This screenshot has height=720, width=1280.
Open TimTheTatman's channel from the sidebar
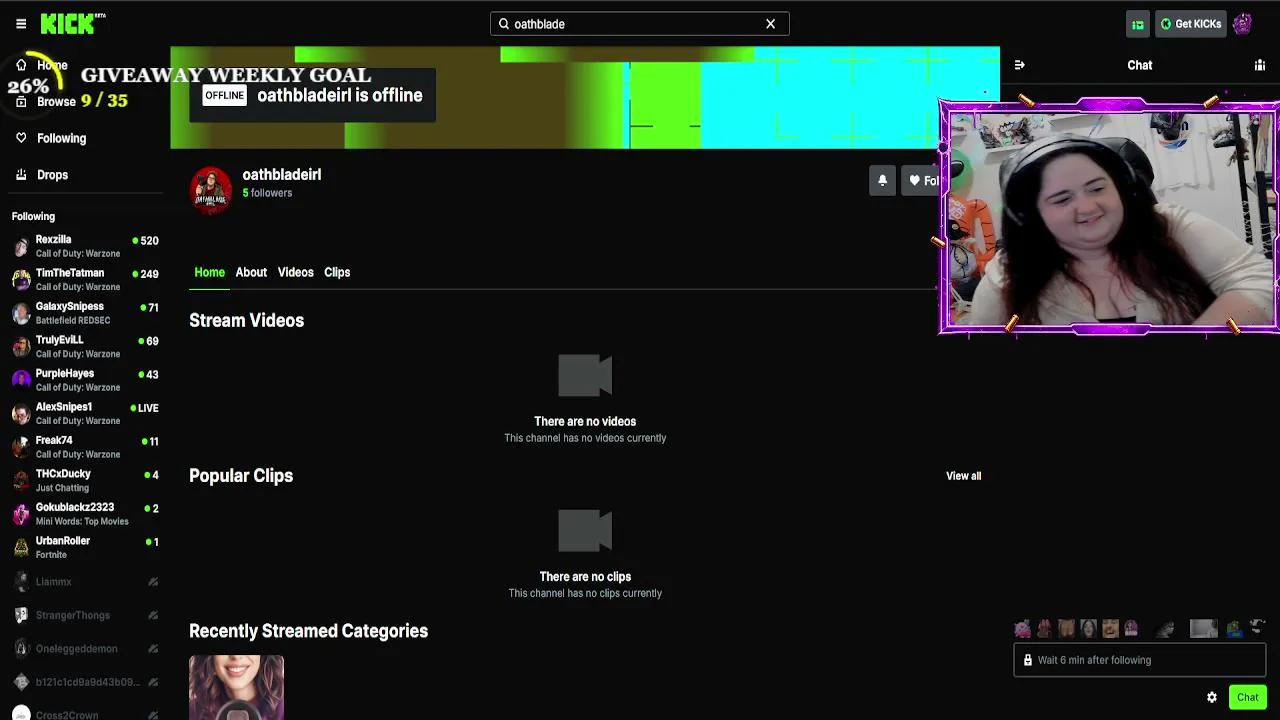[85, 280]
